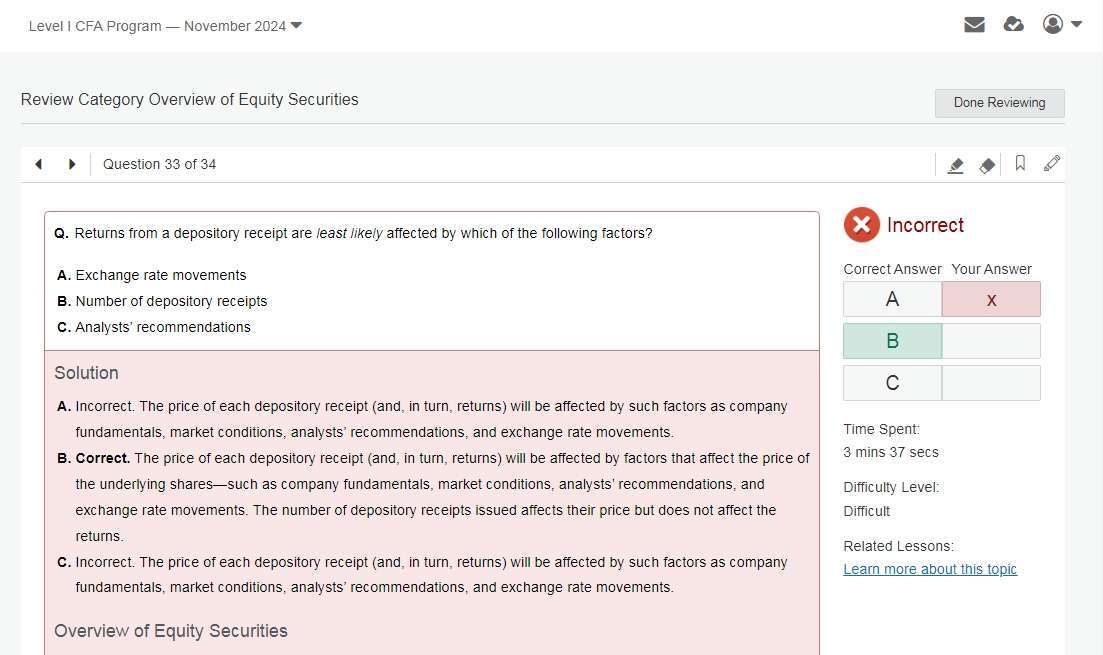Click answer option B. Number of depository receipts
Image resolution: width=1103 pixels, height=655 pixels.
click(x=171, y=301)
